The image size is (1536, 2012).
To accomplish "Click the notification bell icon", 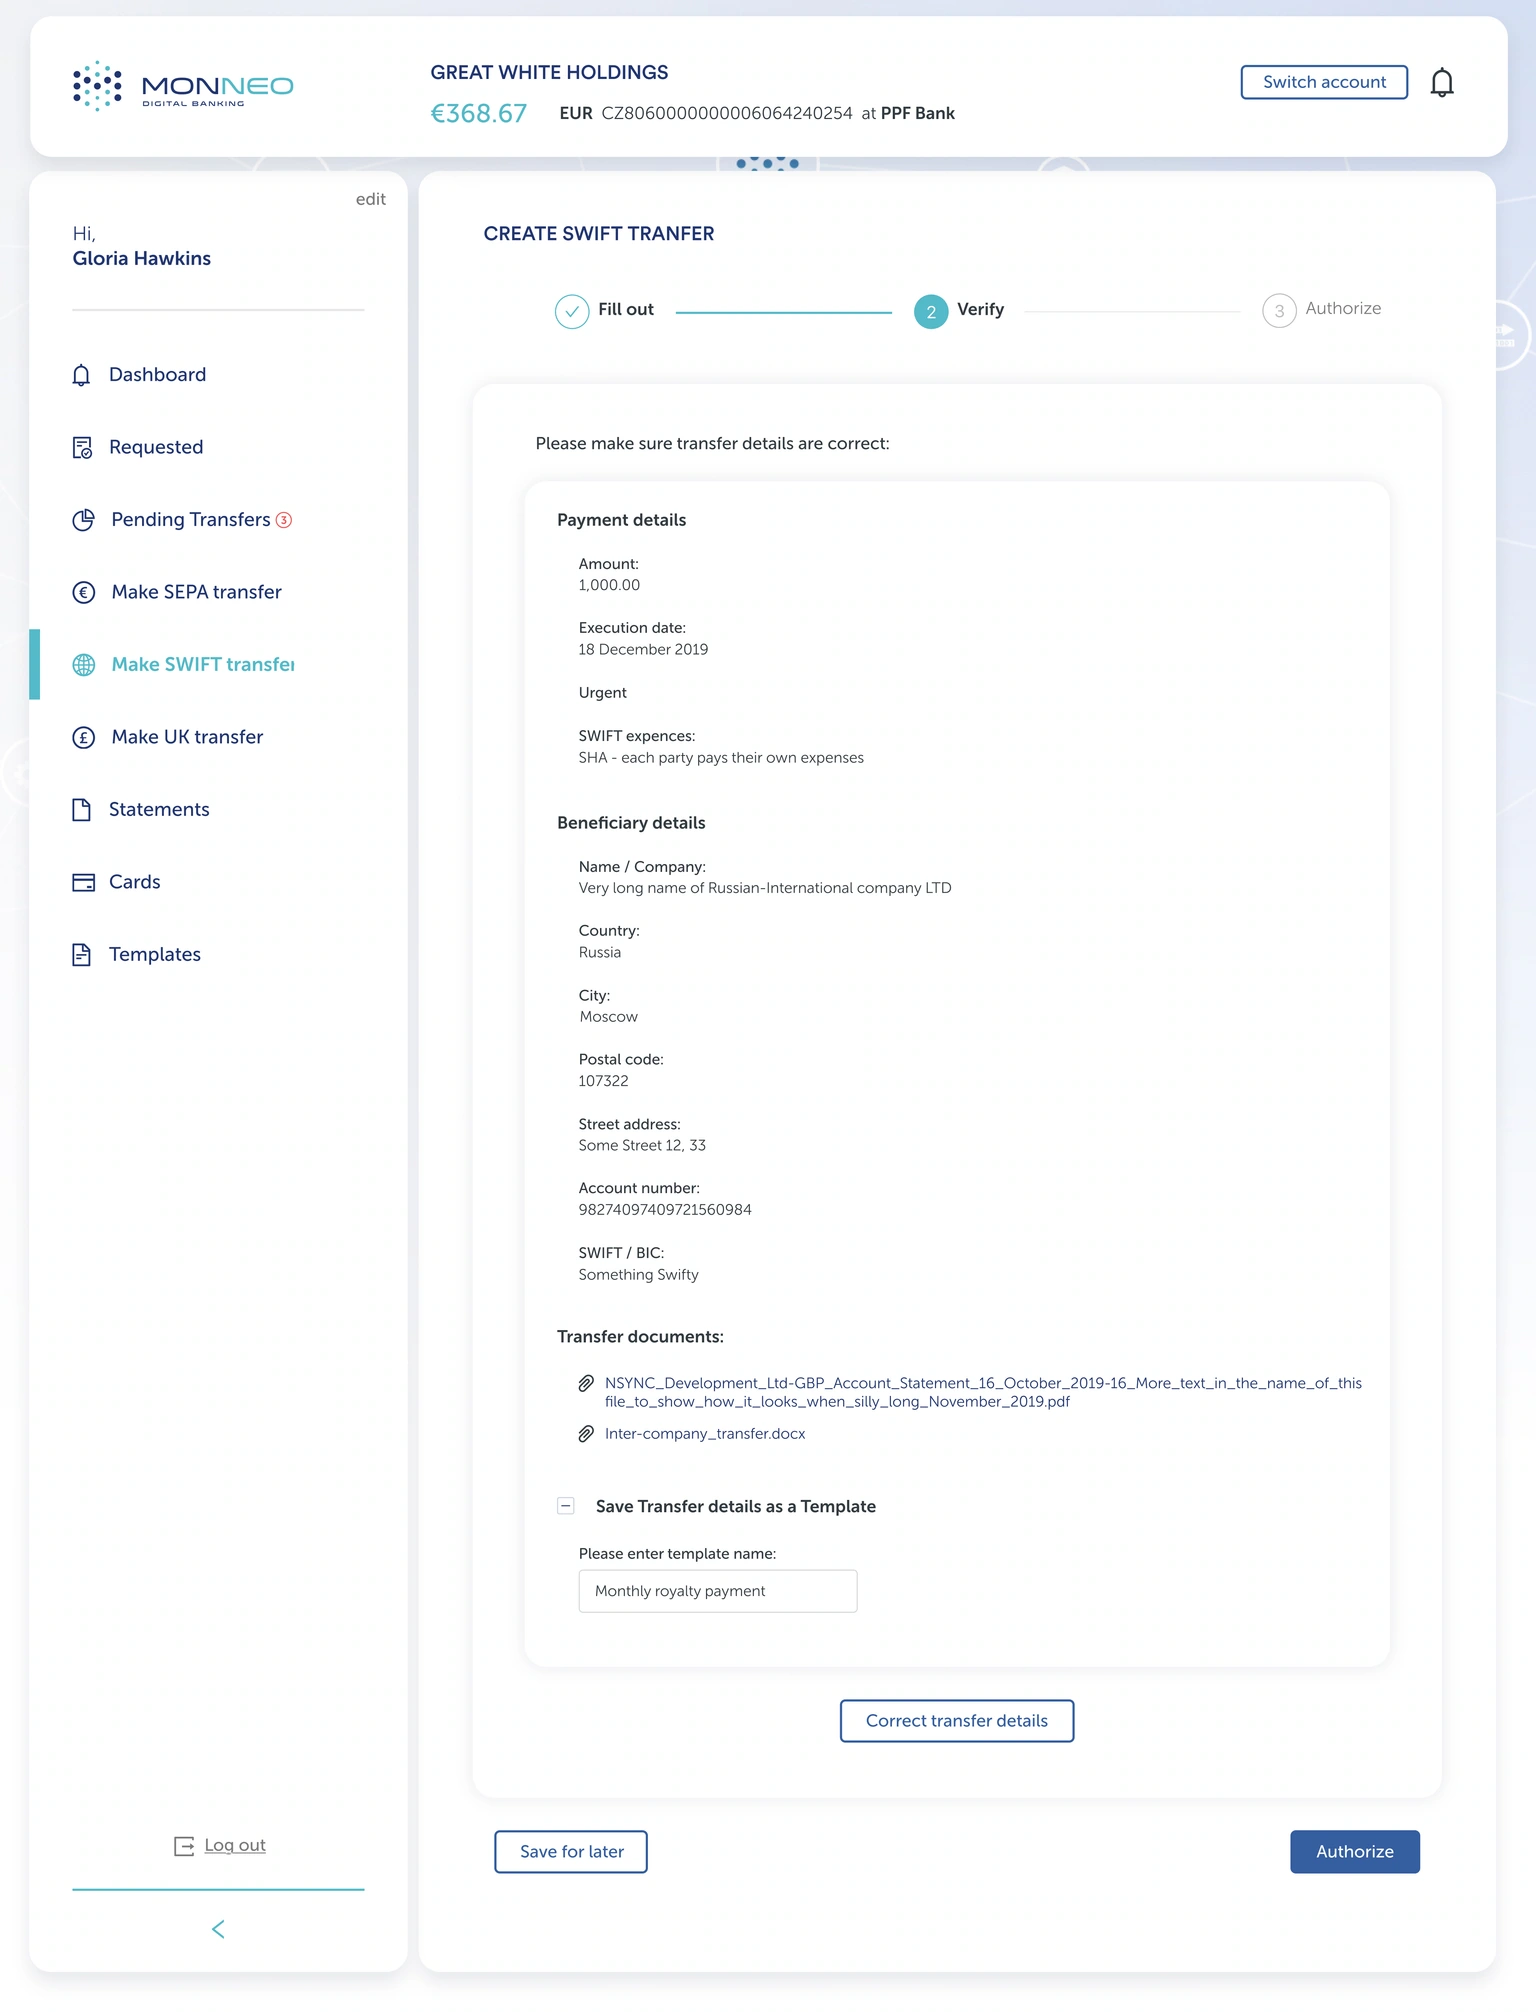I will [x=1441, y=83].
